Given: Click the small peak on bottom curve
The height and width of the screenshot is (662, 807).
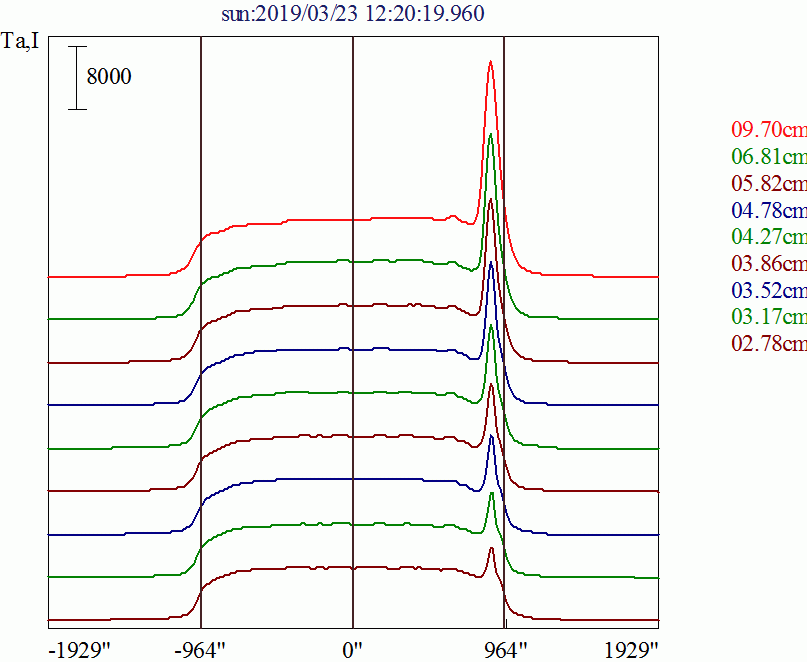Looking at the screenshot, I should coord(491,549).
